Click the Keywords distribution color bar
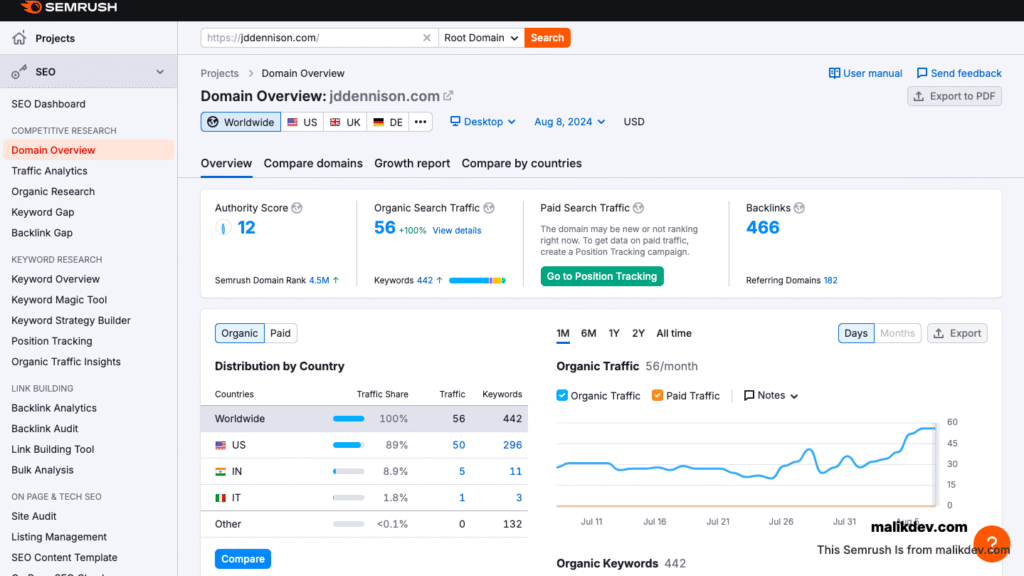The image size is (1024, 576). click(x=477, y=281)
